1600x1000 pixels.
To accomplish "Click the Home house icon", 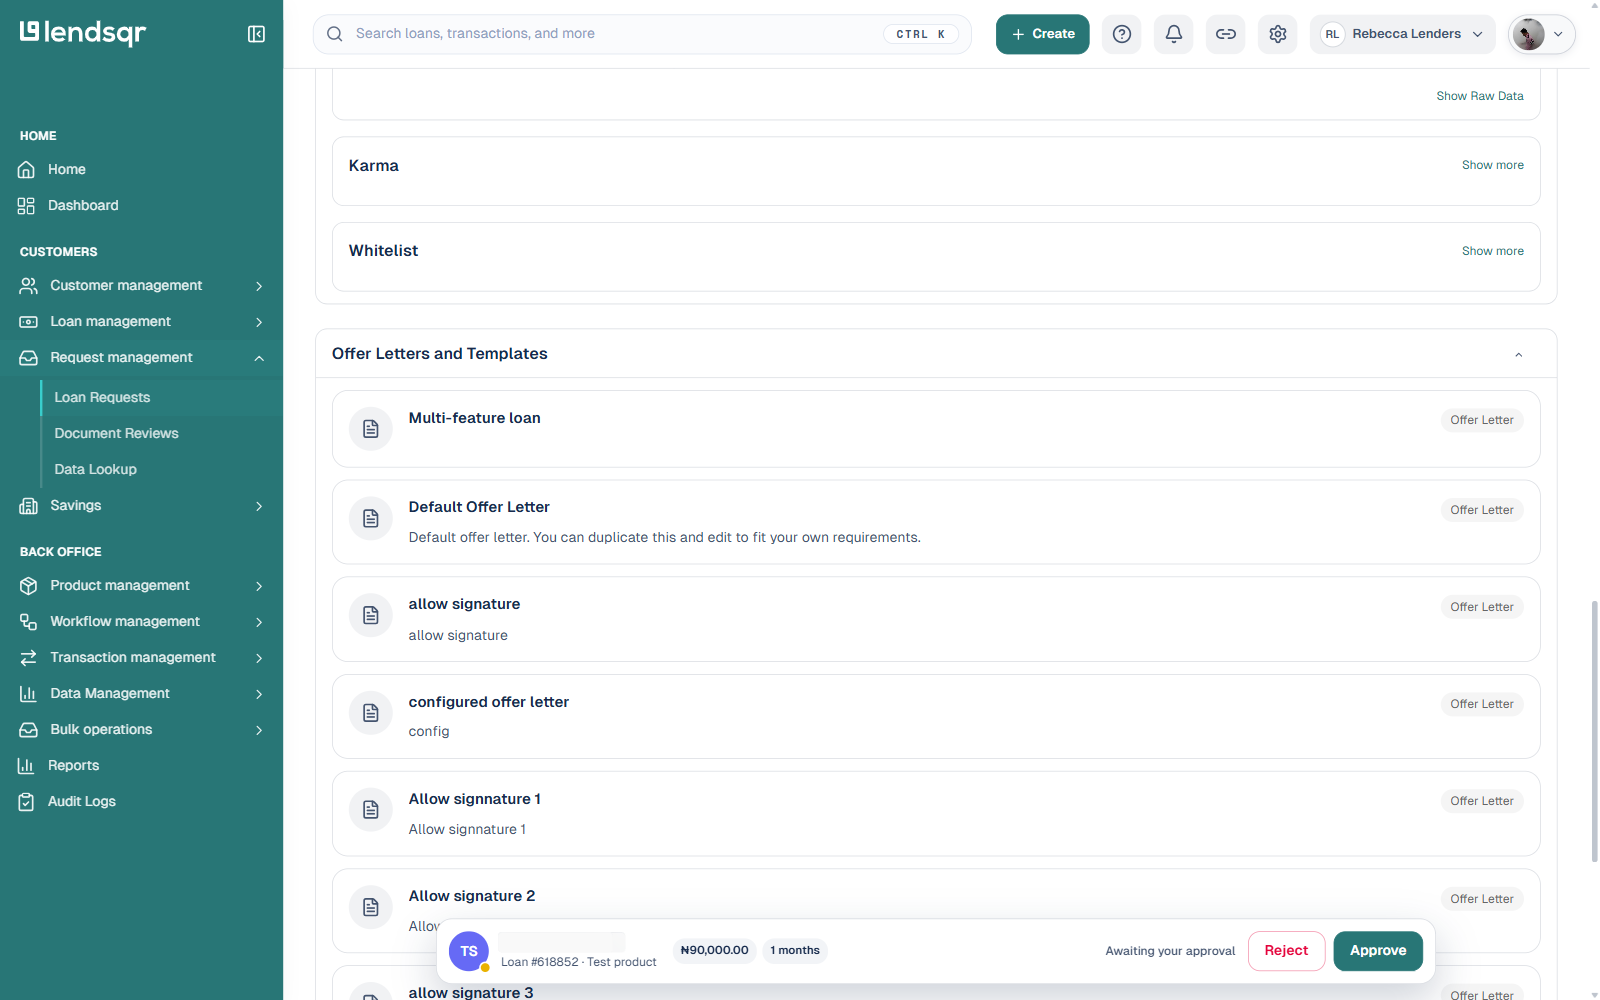I will [27, 170].
